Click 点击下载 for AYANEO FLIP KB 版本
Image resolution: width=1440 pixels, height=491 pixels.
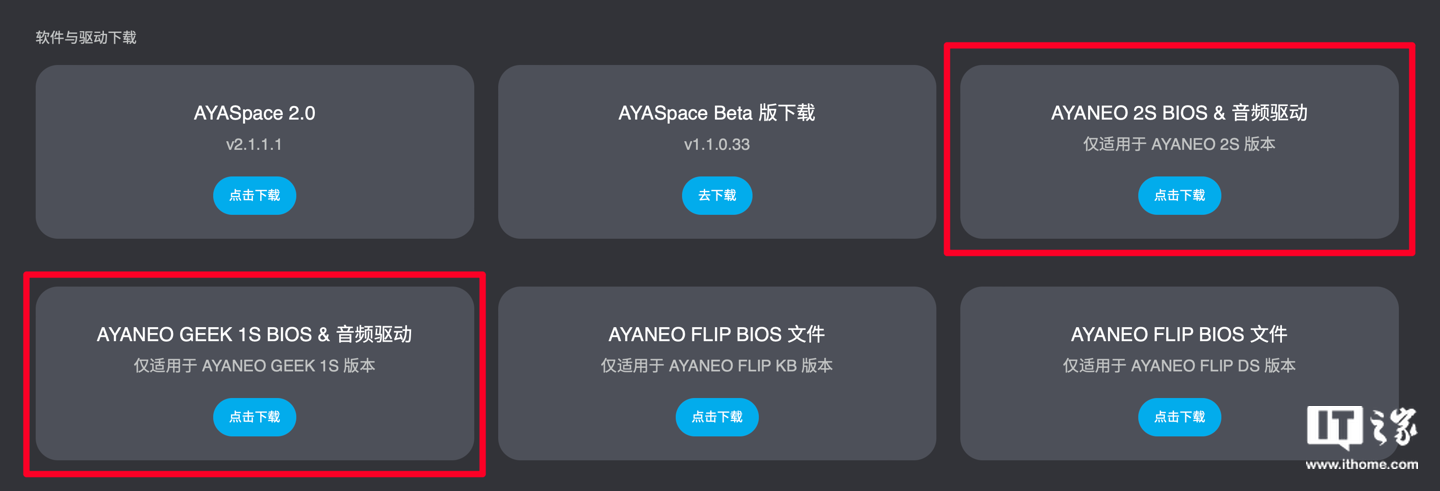(x=717, y=417)
